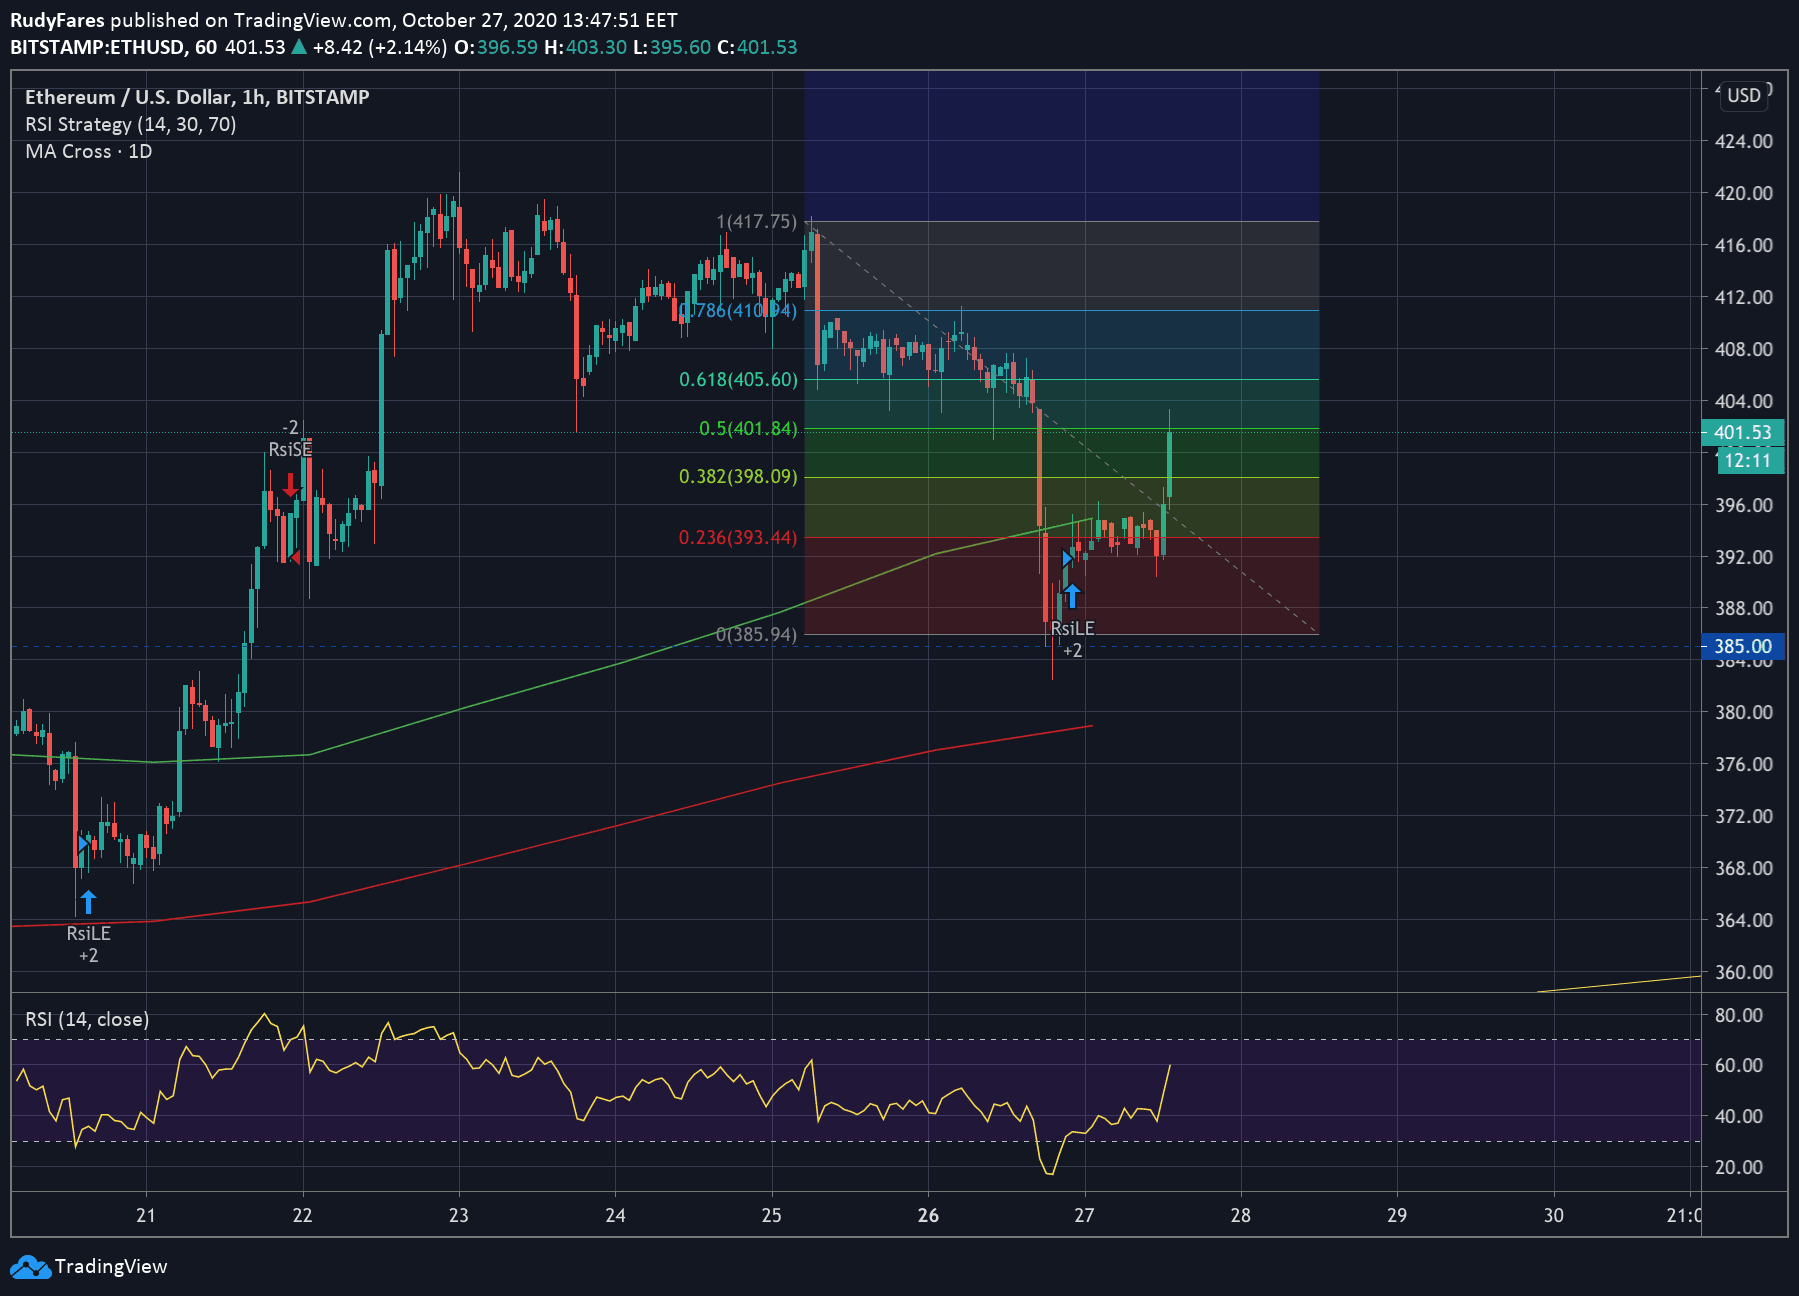Click date 26 on the time axis
1799x1296 pixels.
coord(928,1215)
